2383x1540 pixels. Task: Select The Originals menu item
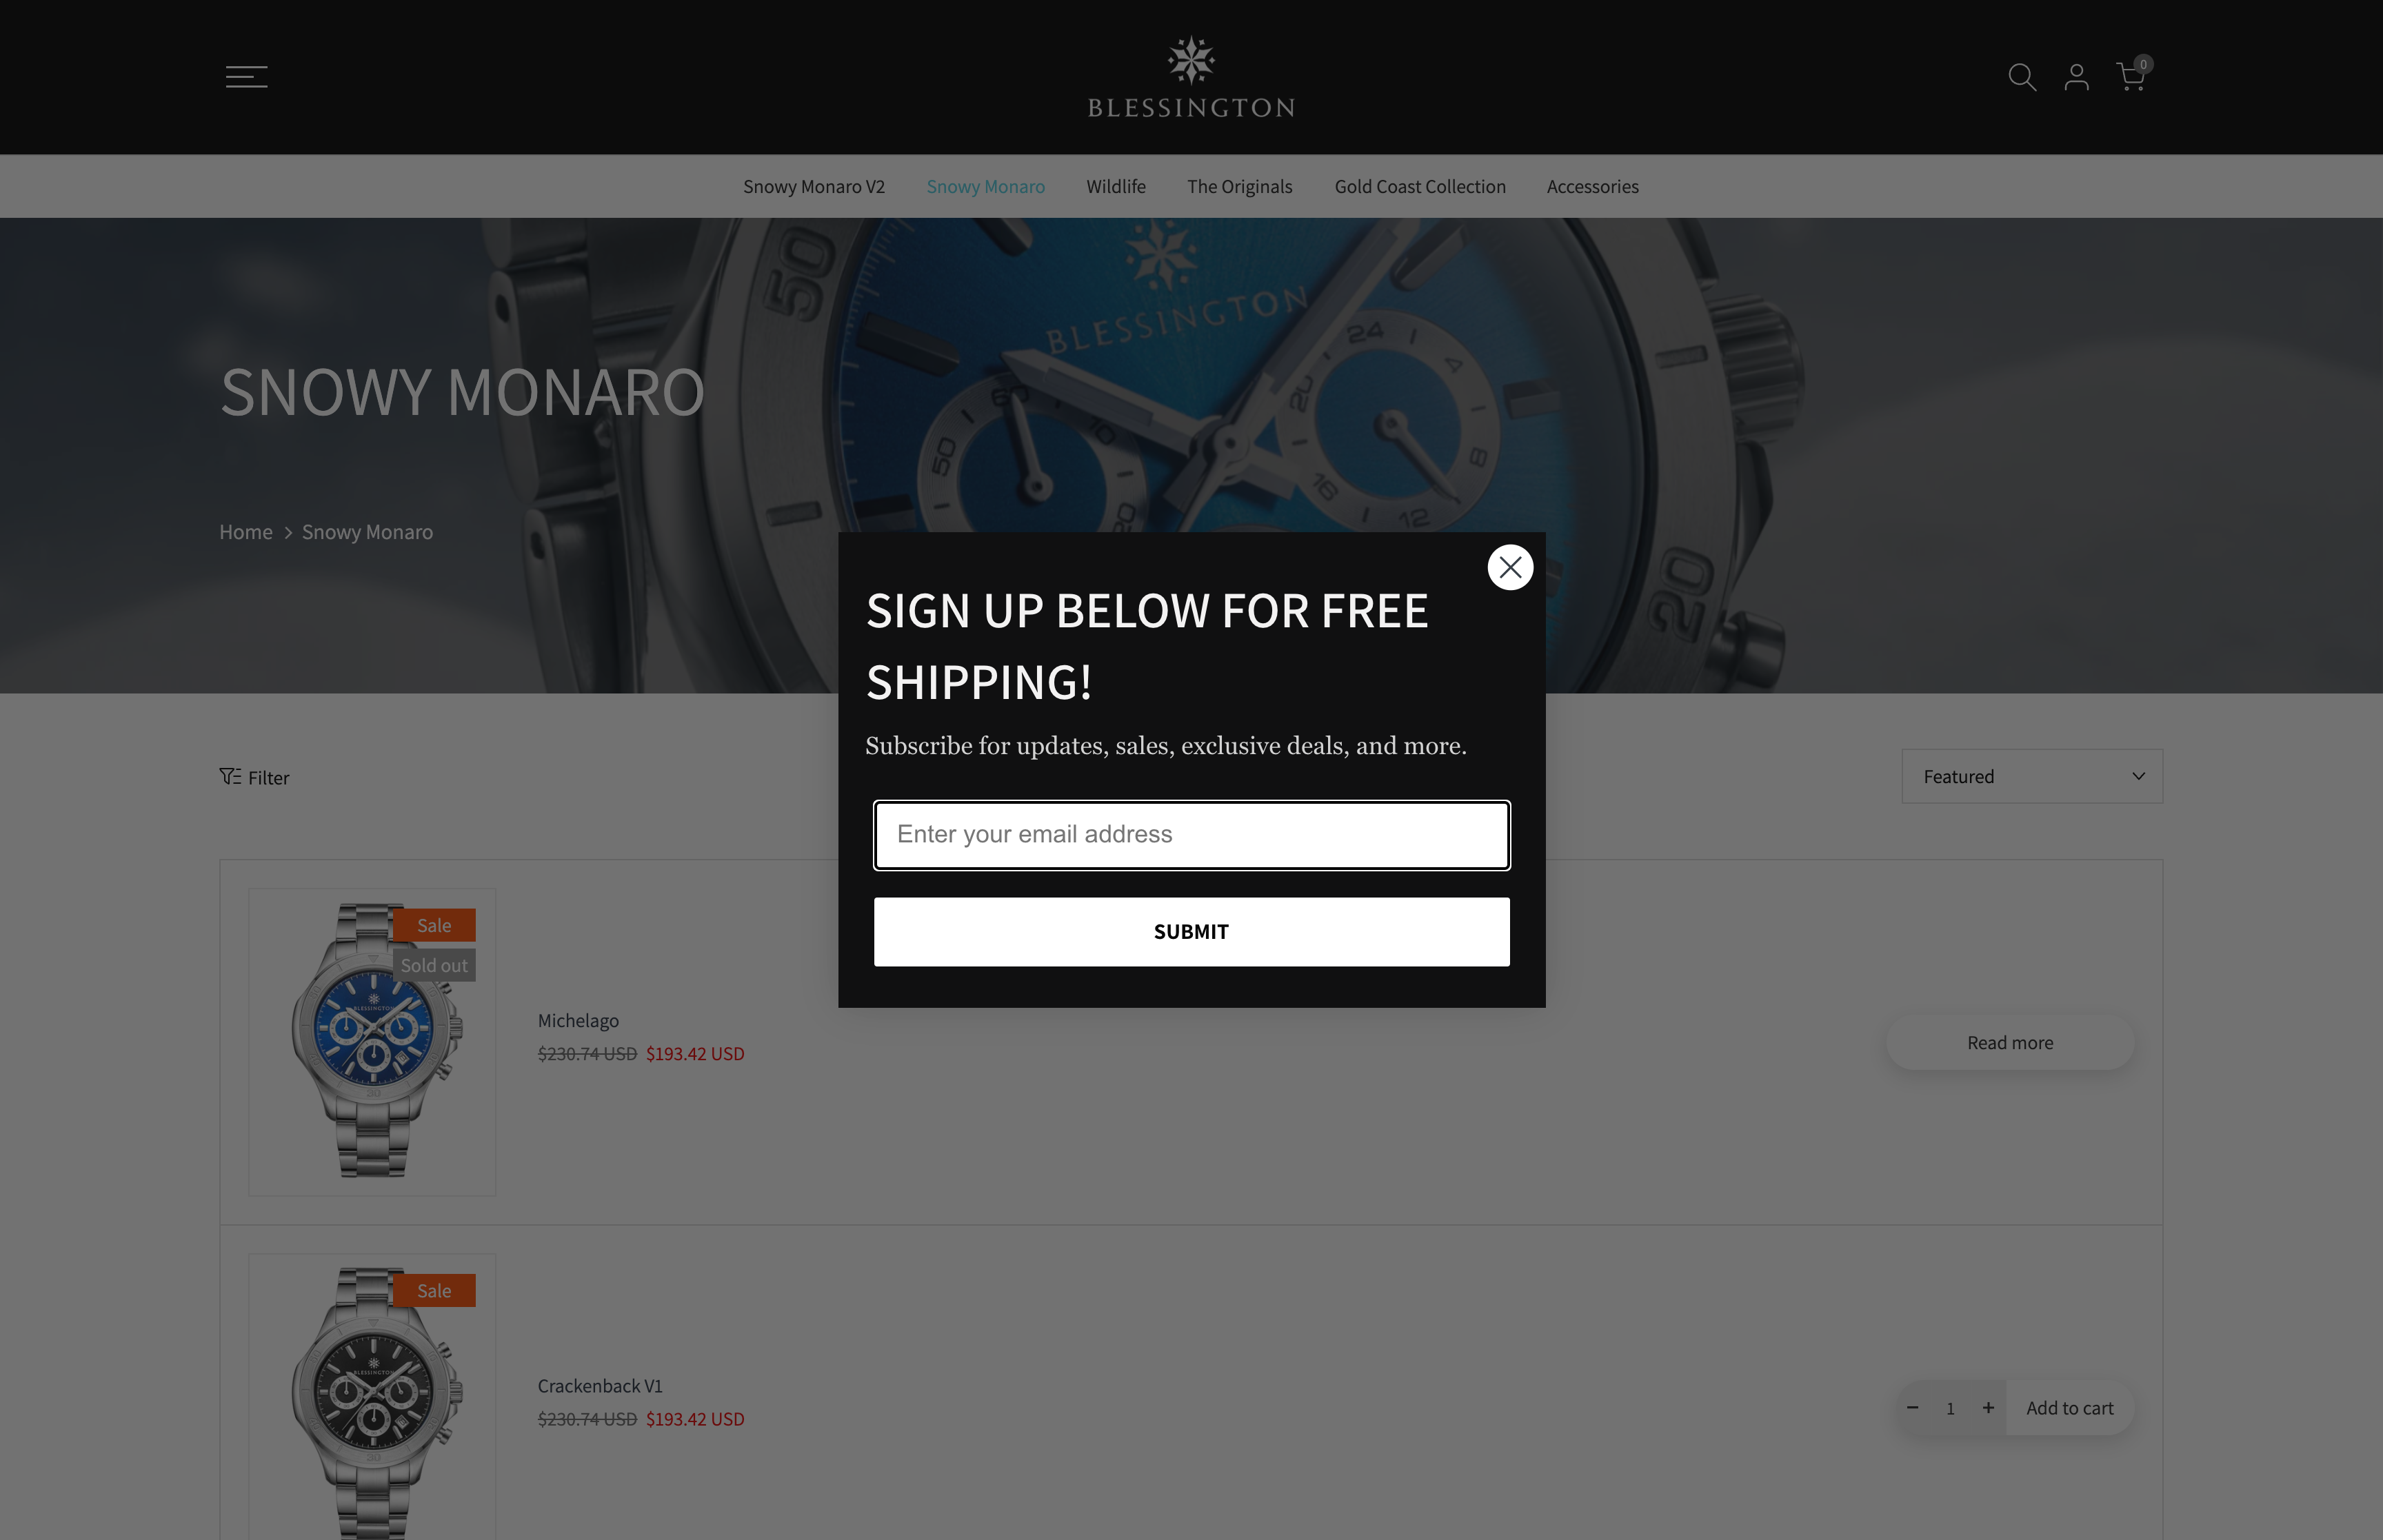[1239, 186]
